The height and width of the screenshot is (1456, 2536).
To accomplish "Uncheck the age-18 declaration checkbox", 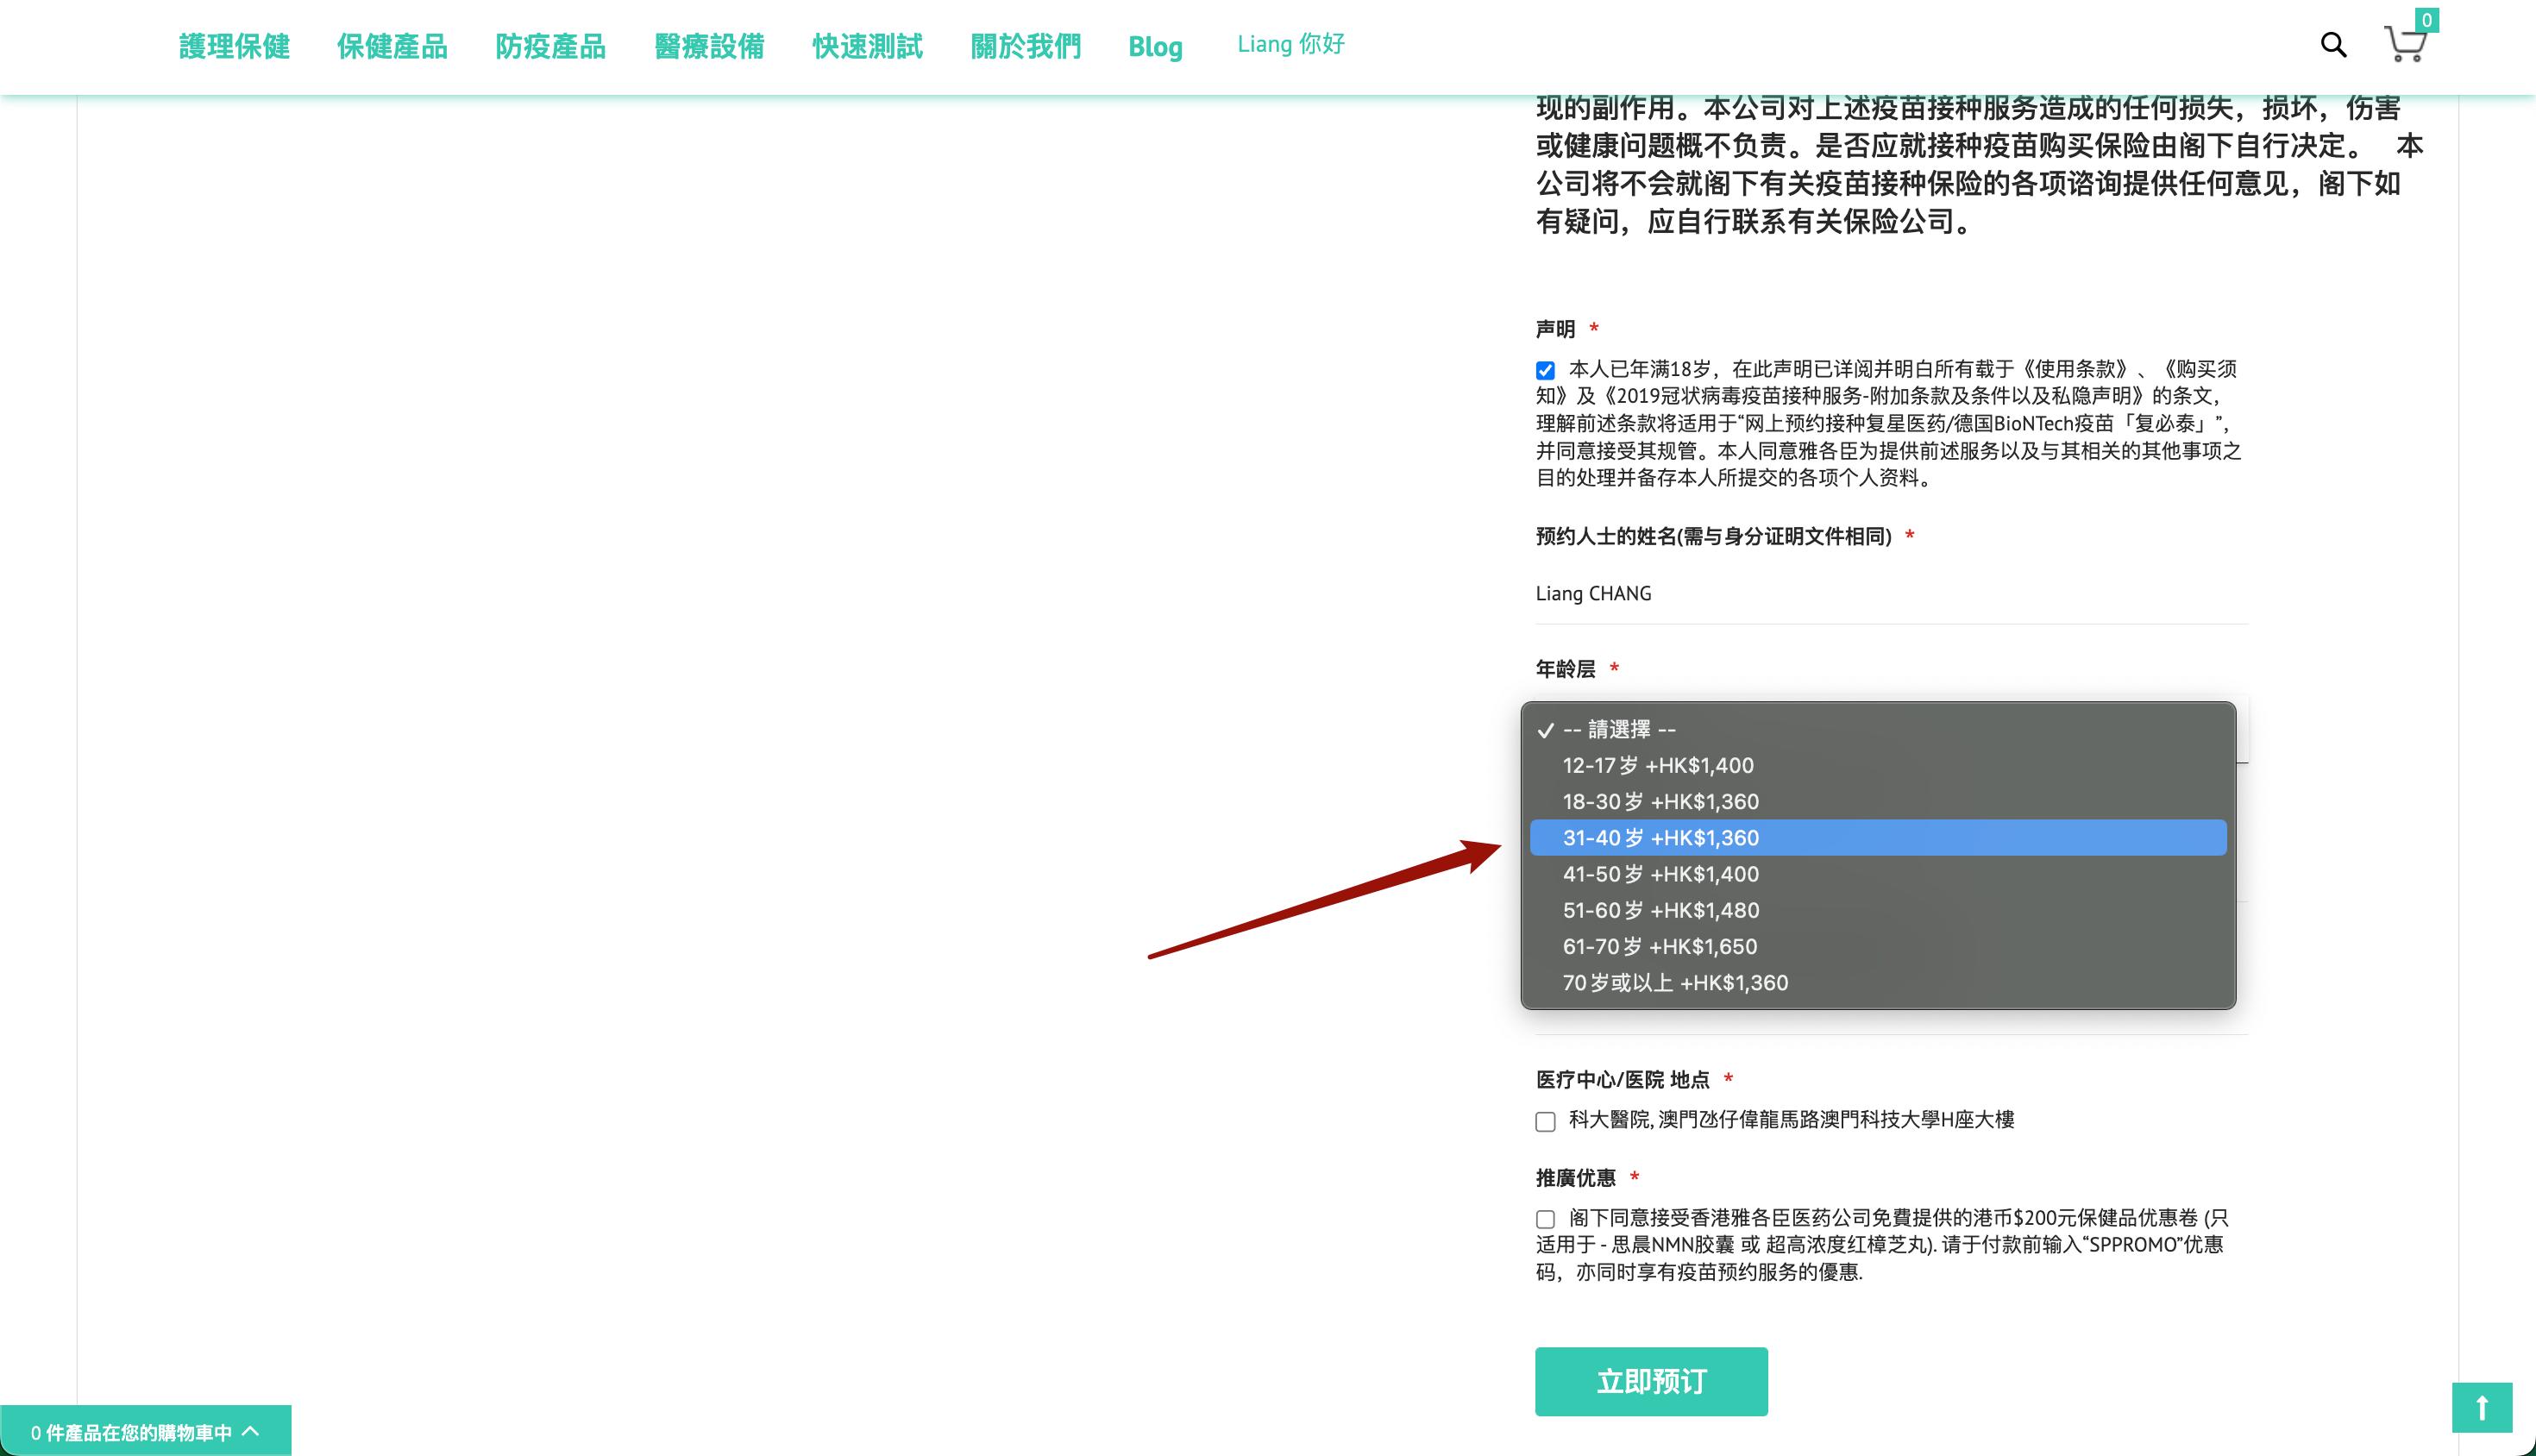I will pos(1545,369).
